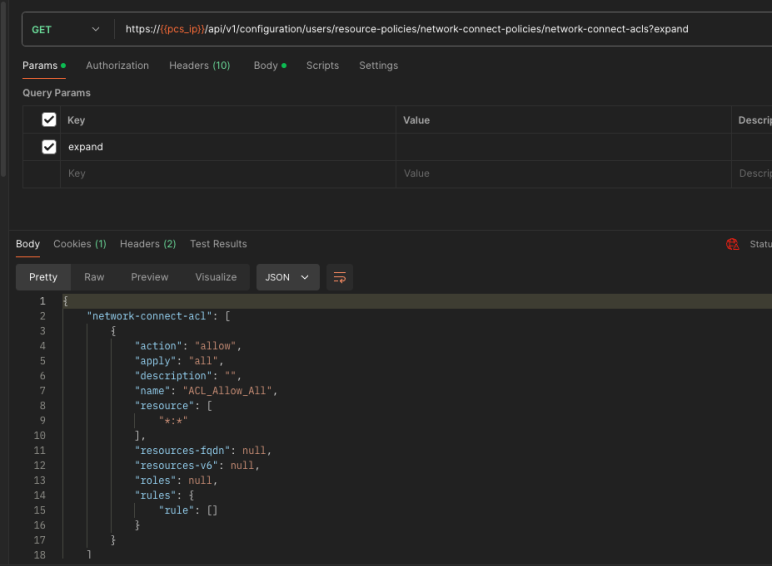Open the JSON format dropdown
Image resolution: width=772 pixels, height=566 pixels.
coord(288,277)
